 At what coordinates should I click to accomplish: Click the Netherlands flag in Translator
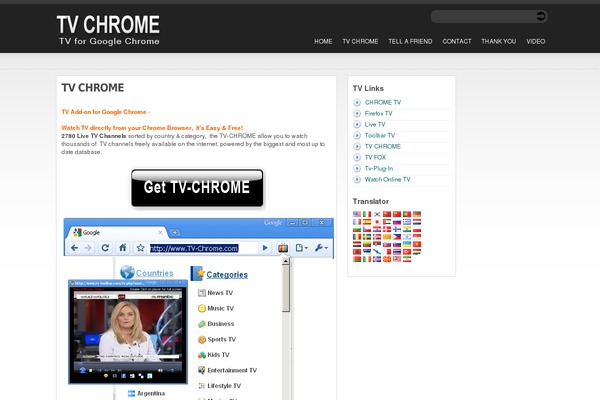click(x=417, y=222)
